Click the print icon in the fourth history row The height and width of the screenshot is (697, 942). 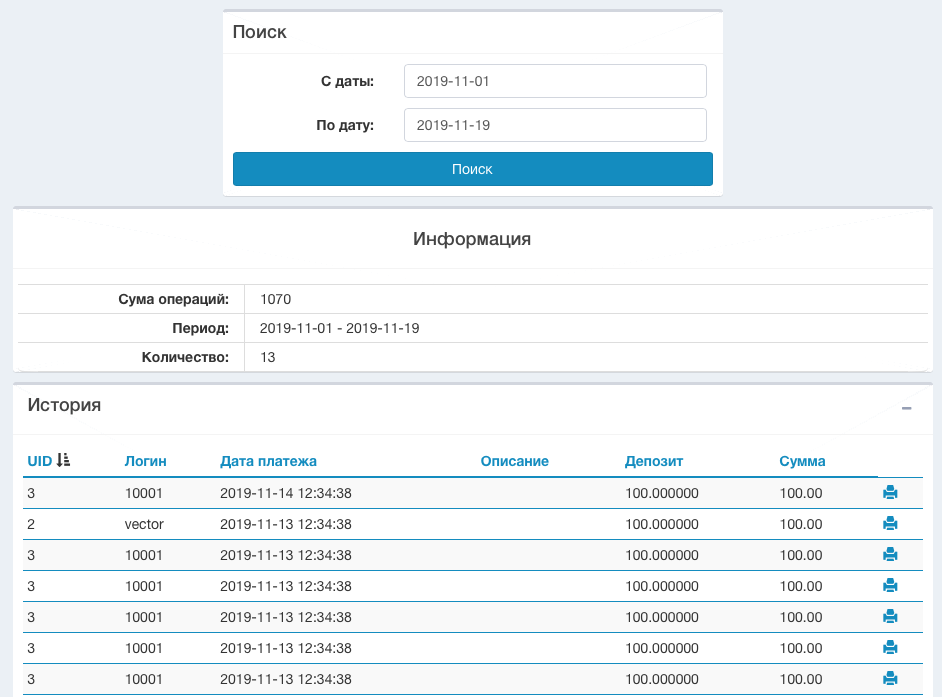point(890,586)
